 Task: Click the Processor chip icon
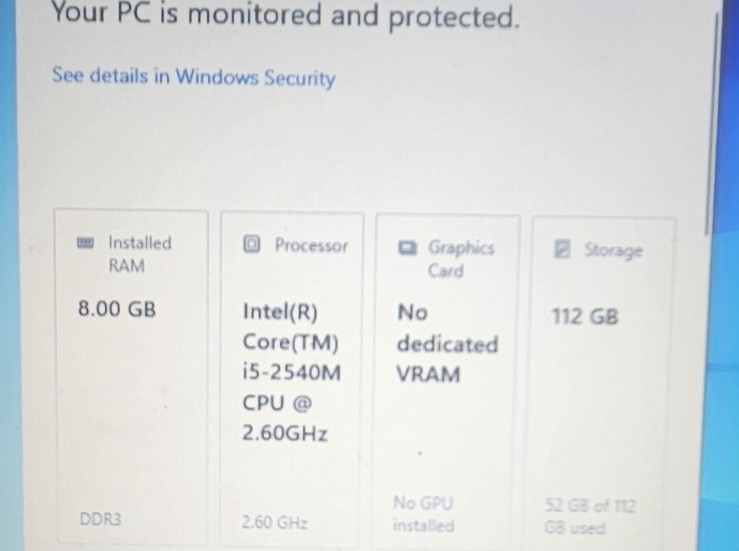(x=251, y=244)
